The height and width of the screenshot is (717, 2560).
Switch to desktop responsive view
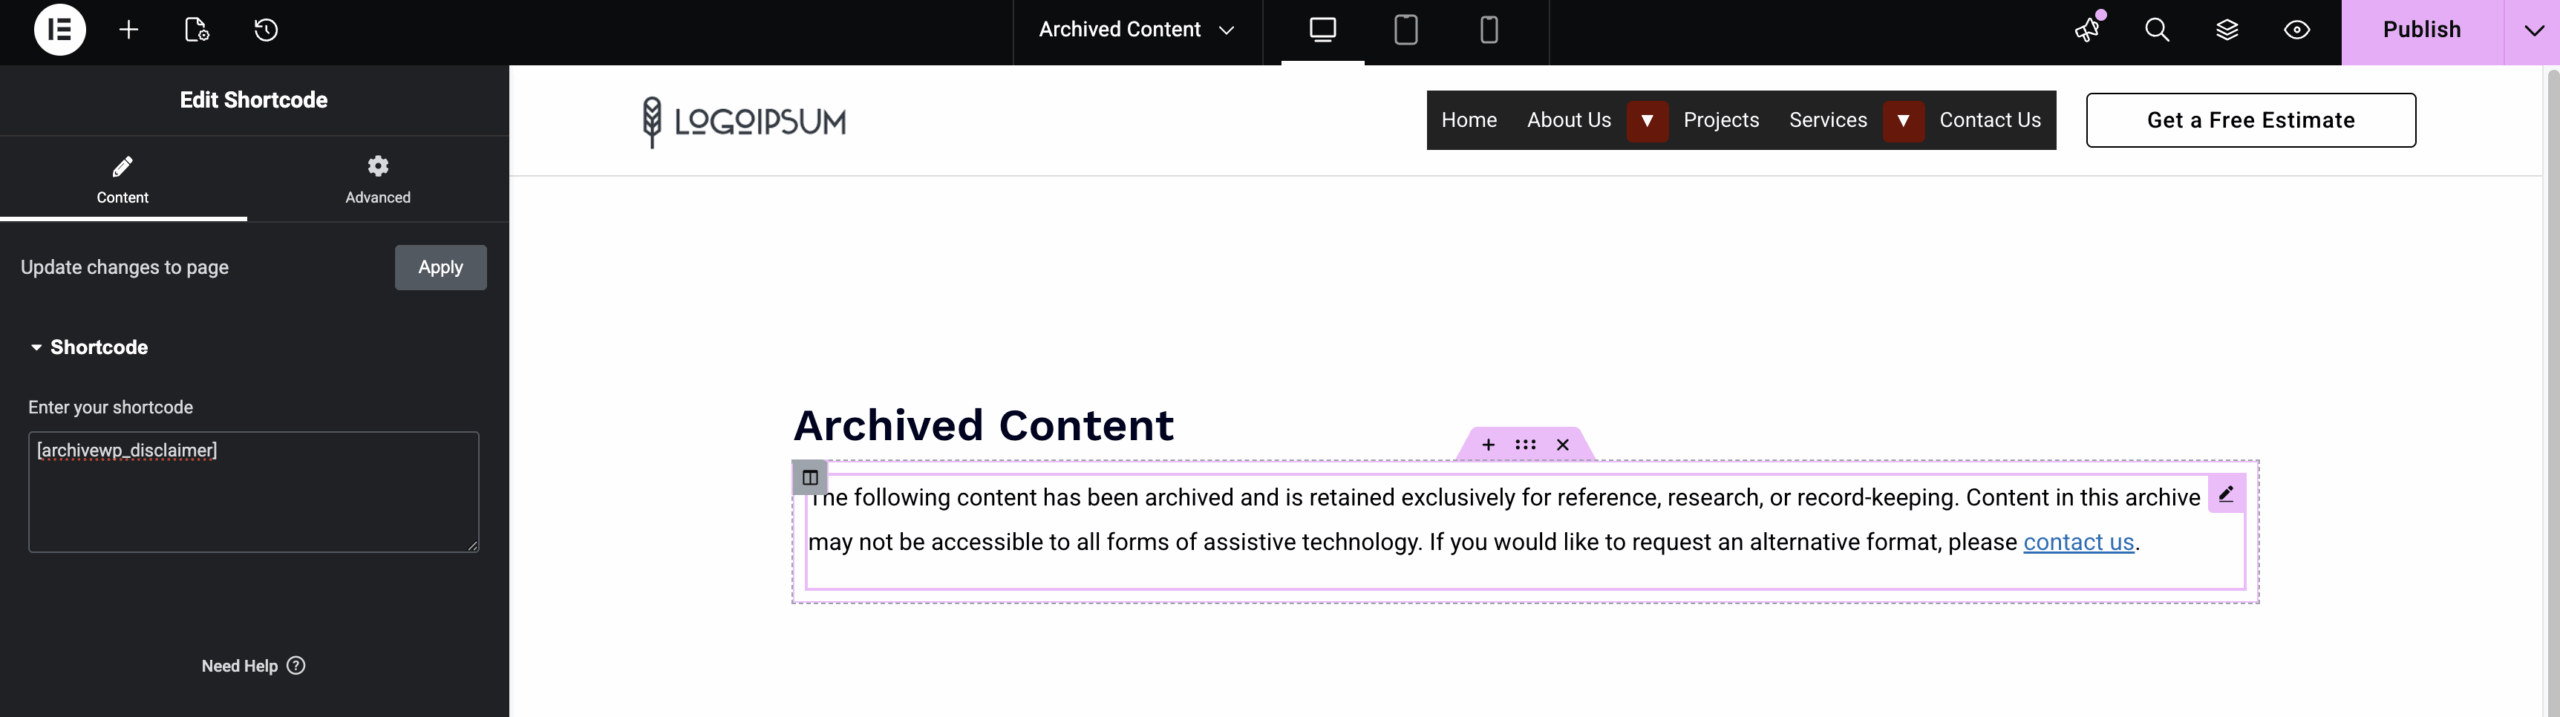pos(1323,30)
